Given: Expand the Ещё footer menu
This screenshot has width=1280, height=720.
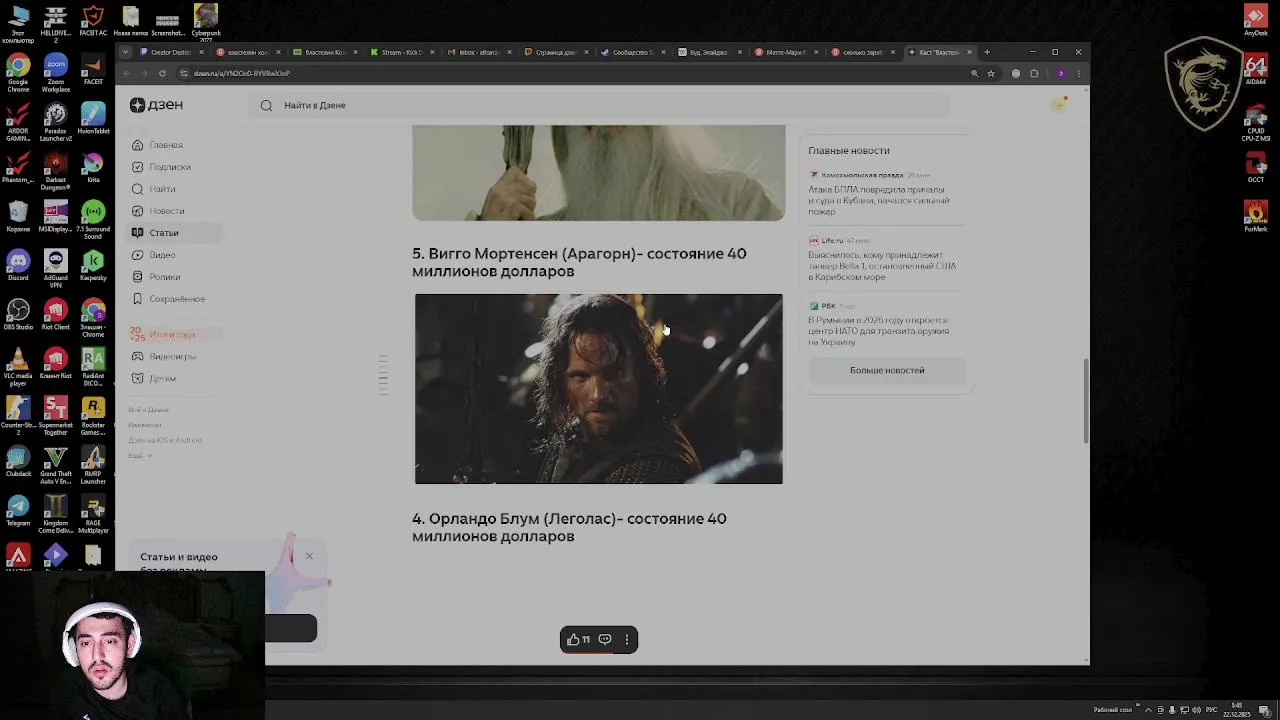Looking at the screenshot, I should click(x=140, y=455).
